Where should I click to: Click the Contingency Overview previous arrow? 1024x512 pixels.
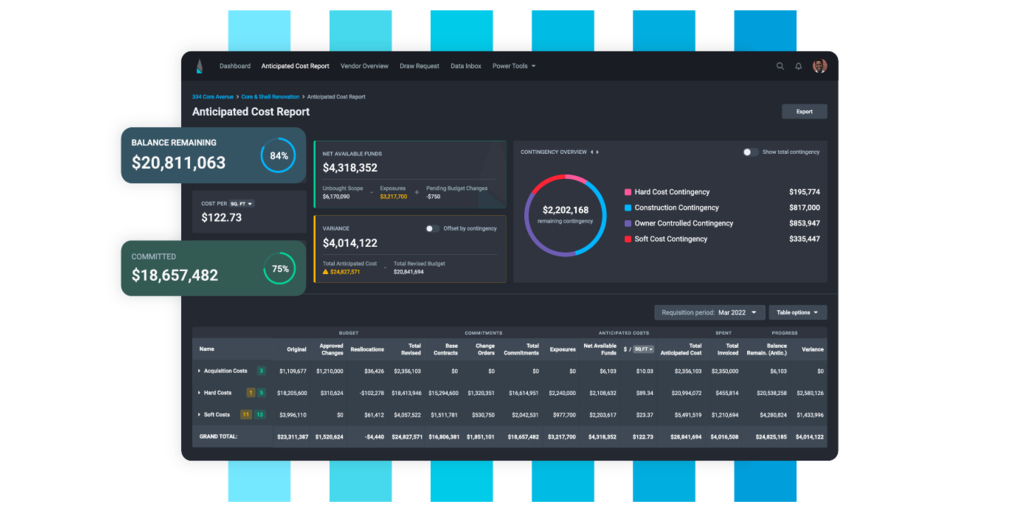591,152
